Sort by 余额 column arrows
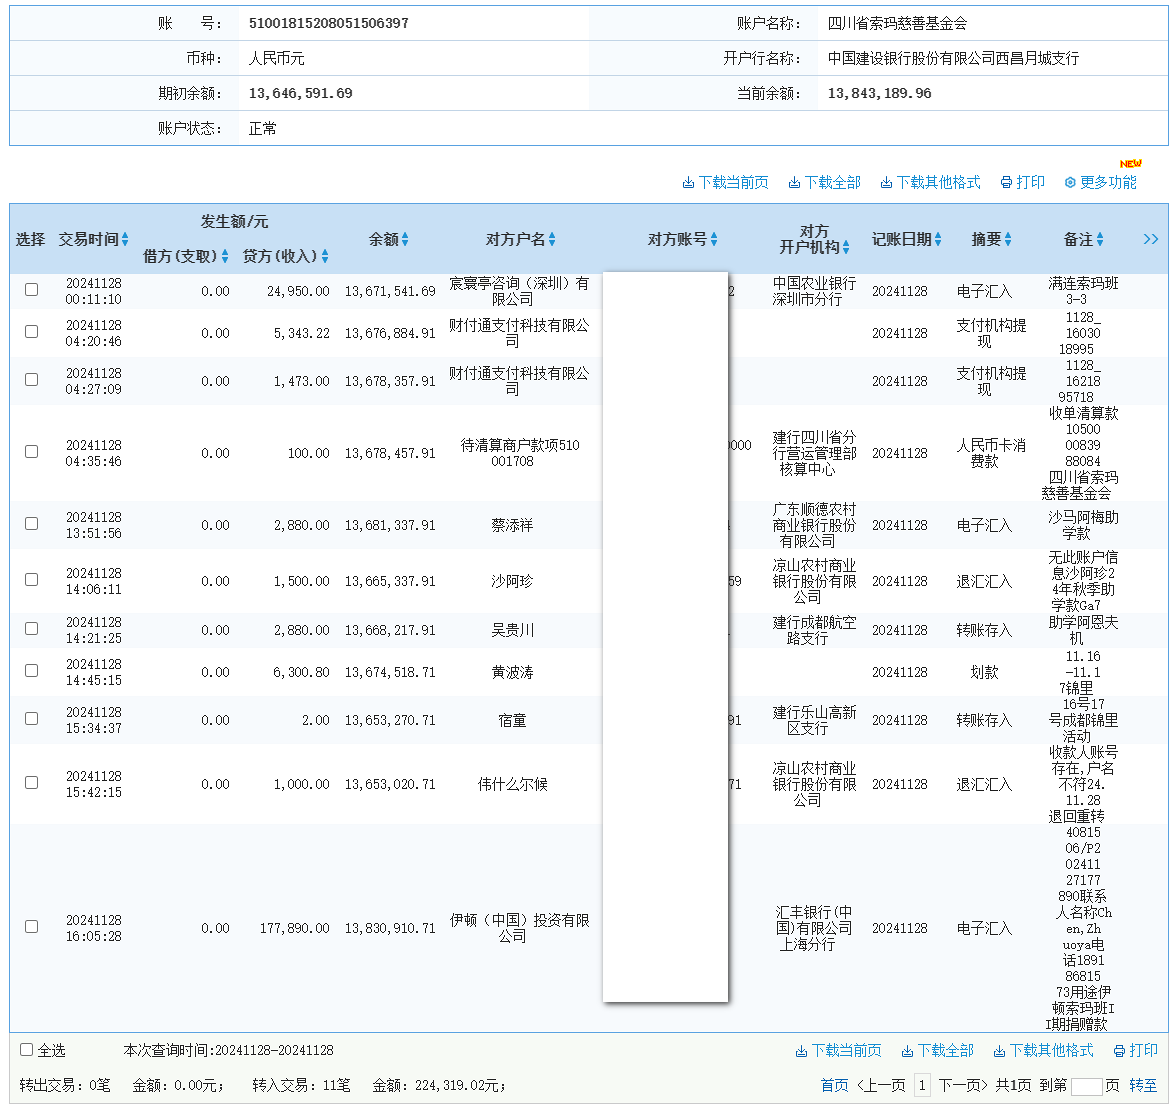This screenshot has height=1111, width=1176. (405, 239)
